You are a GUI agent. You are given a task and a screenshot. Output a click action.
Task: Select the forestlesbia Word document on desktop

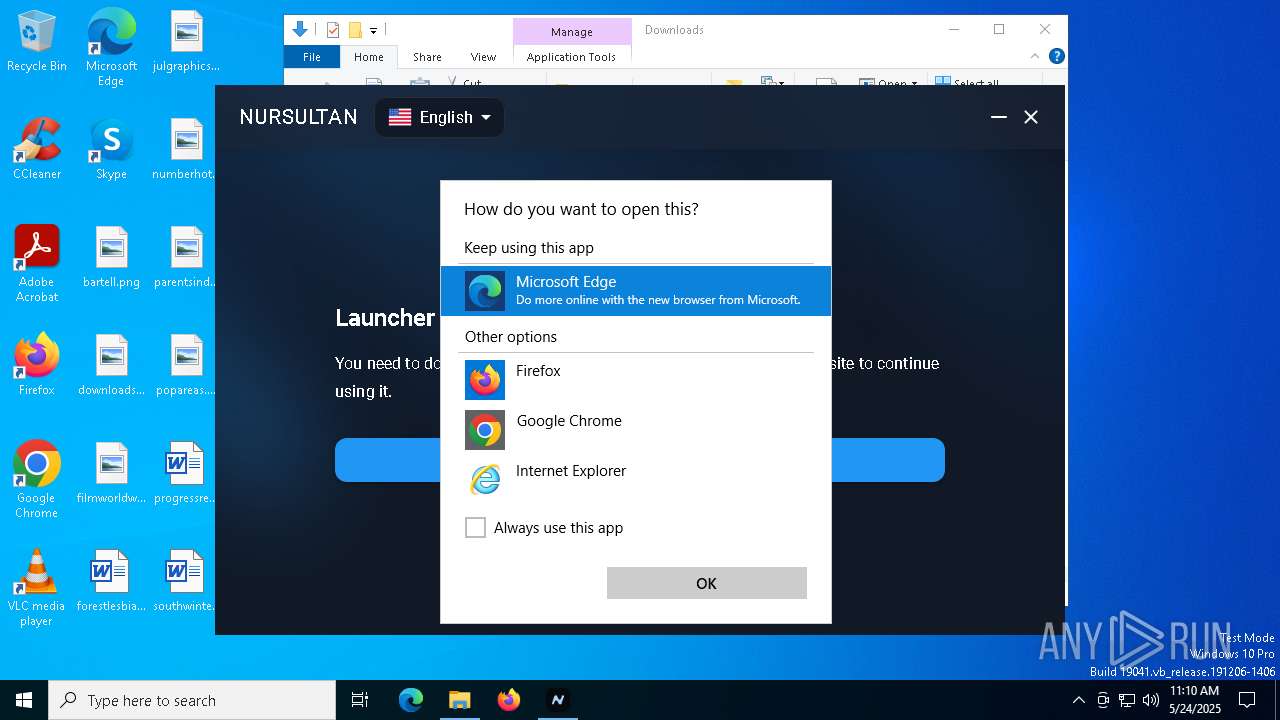click(111, 581)
